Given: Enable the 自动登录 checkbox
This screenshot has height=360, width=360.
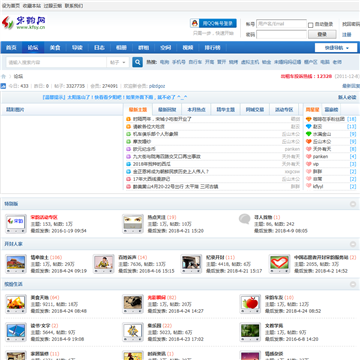Looking at the screenshot, I should (x=310, y=25).
